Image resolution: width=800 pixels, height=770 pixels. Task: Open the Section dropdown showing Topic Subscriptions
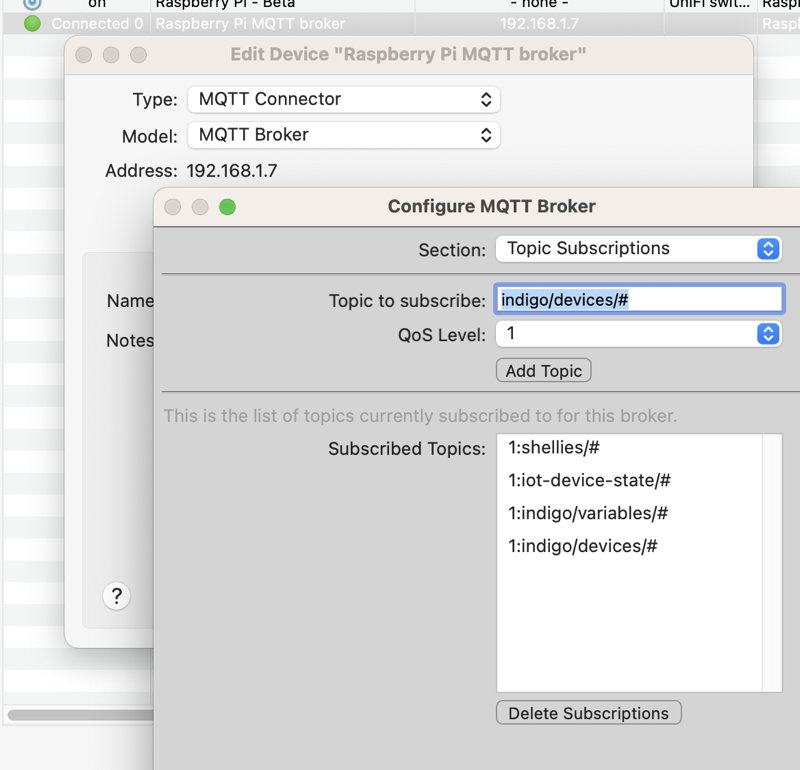point(638,249)
